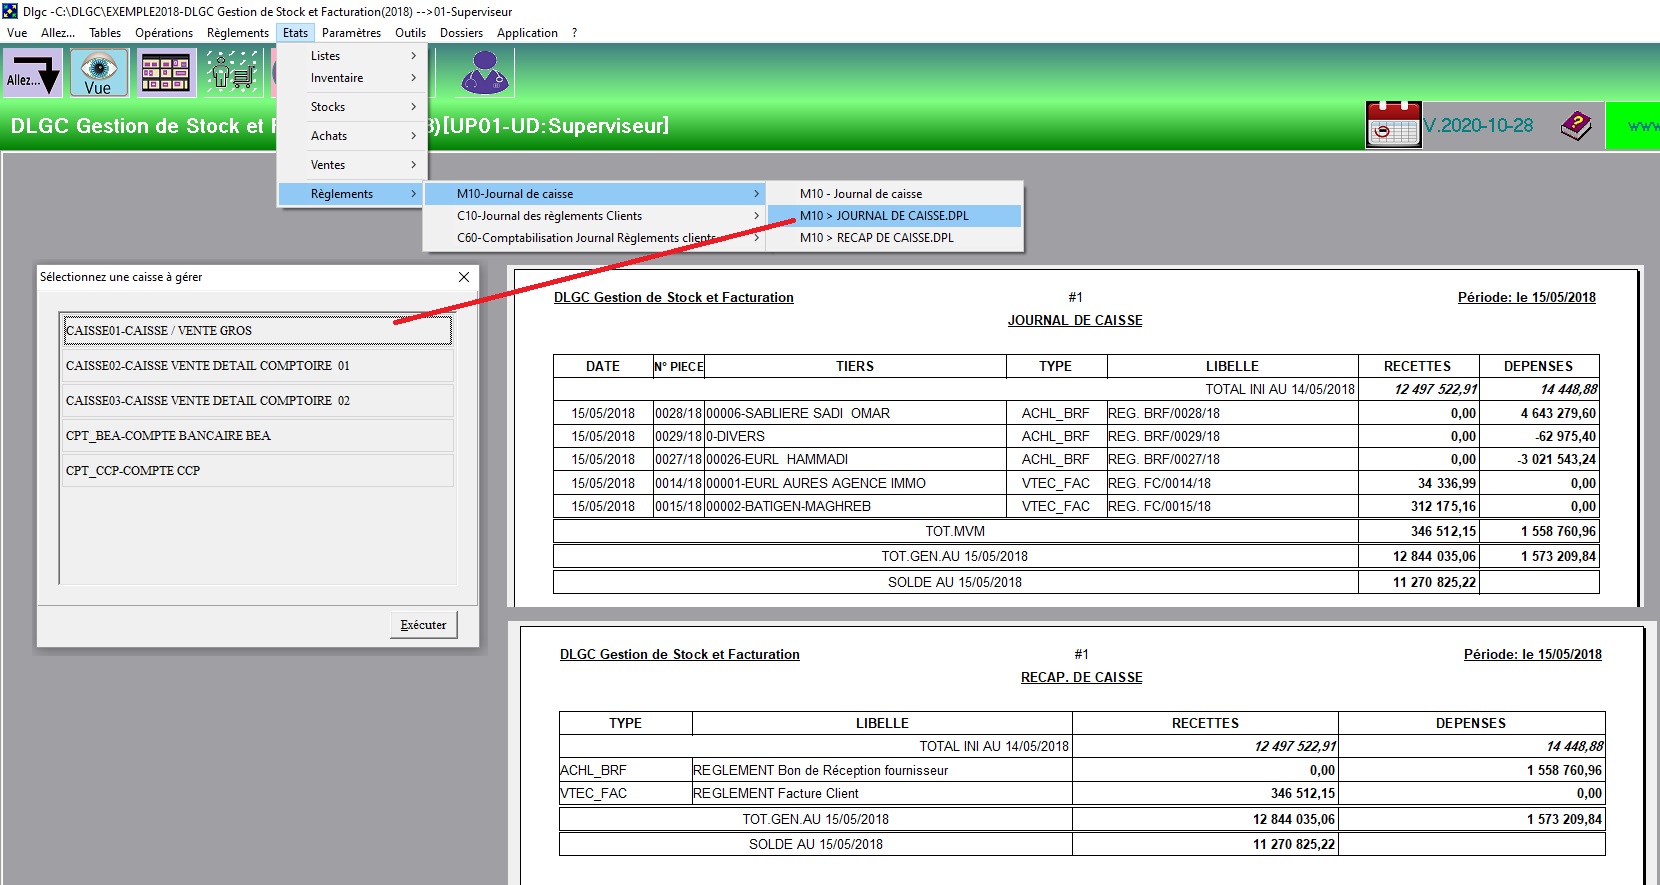Select CAISSE02-CAISSE VENTE DETAIL COMPTOIRE 01

[x=257, y=366]
